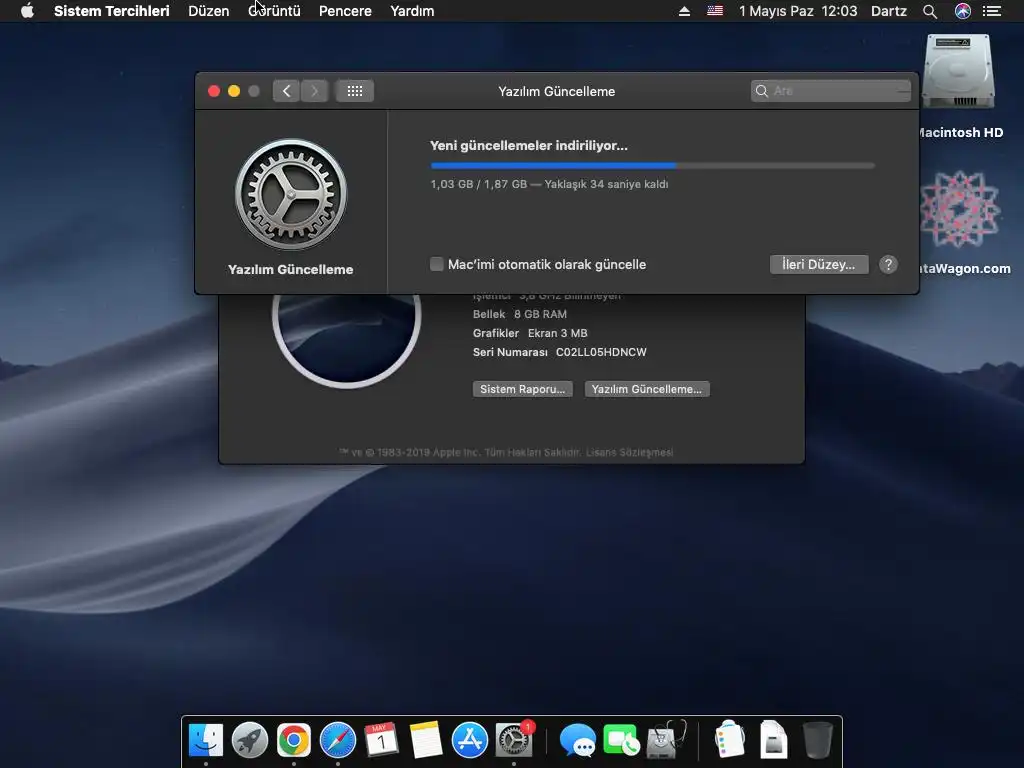Viewport: 1024px width, 768px height.
Task: Open Google Chrome from the dock
Action: tap(294, 740)
